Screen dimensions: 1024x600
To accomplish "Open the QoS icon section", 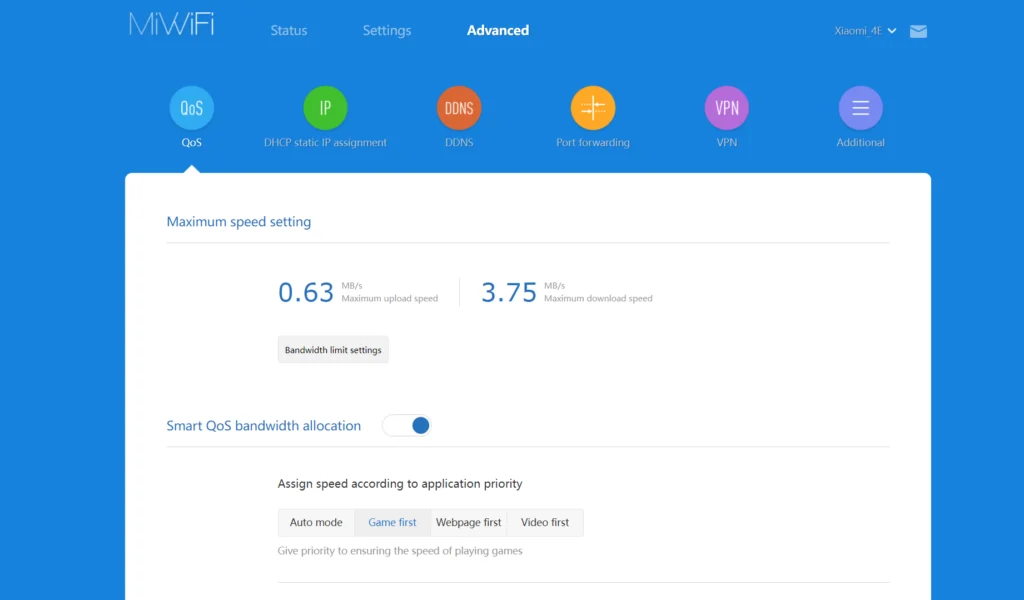I will 191,108.
